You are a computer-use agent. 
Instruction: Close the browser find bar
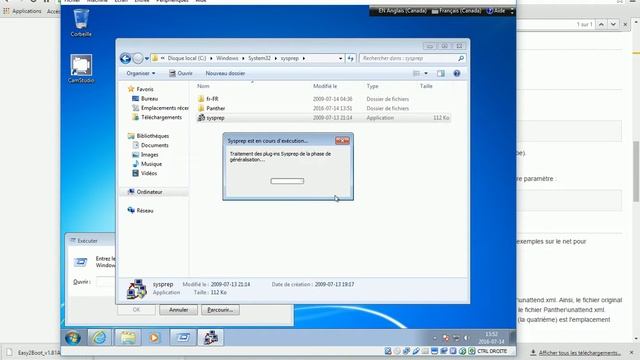tap(625, 24)
